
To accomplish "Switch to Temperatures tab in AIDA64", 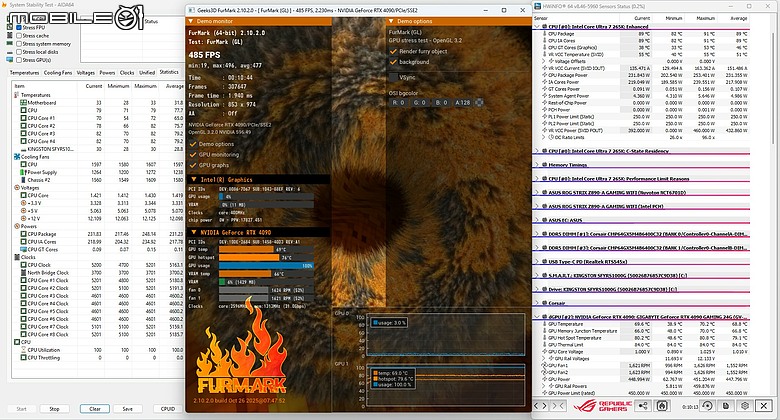I will point(24,73).
